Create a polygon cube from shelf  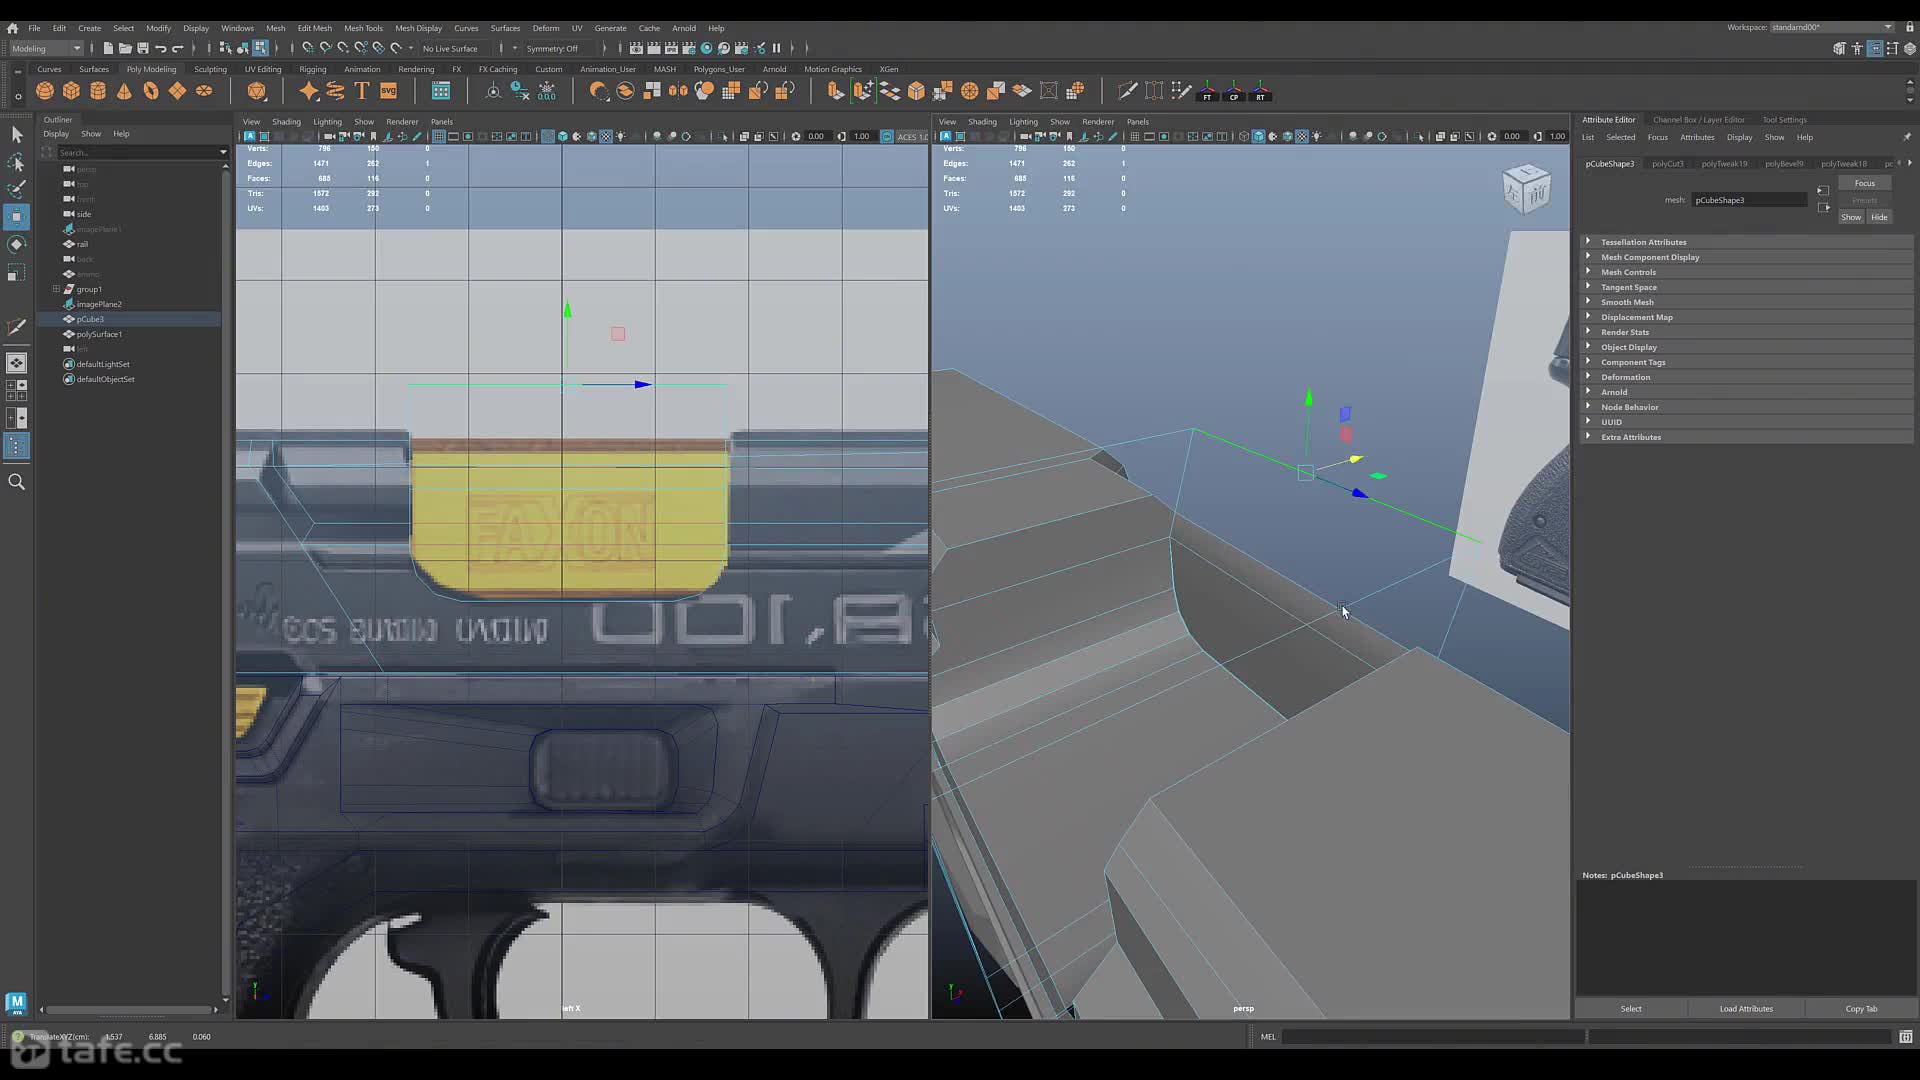(x=71, y=91)
